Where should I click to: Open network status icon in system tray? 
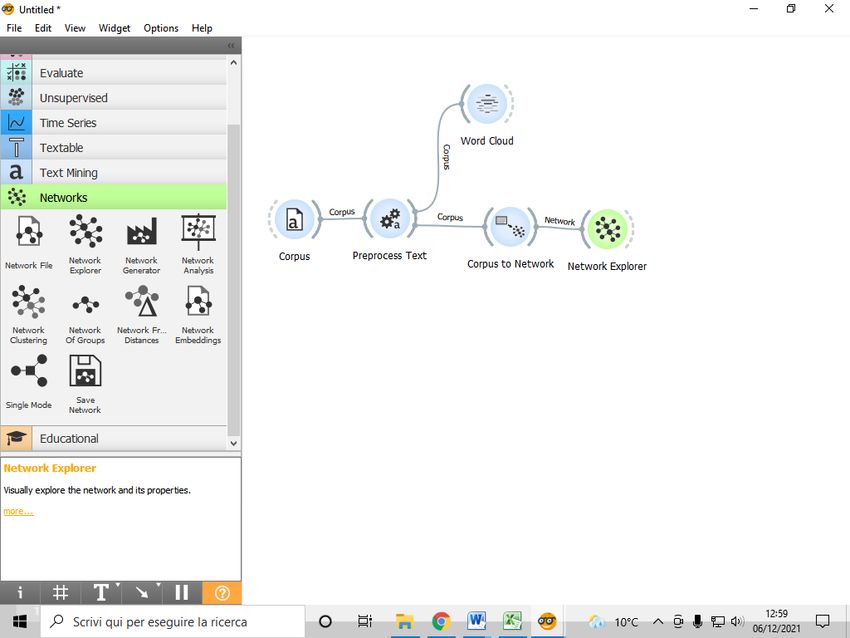(717, 622)
